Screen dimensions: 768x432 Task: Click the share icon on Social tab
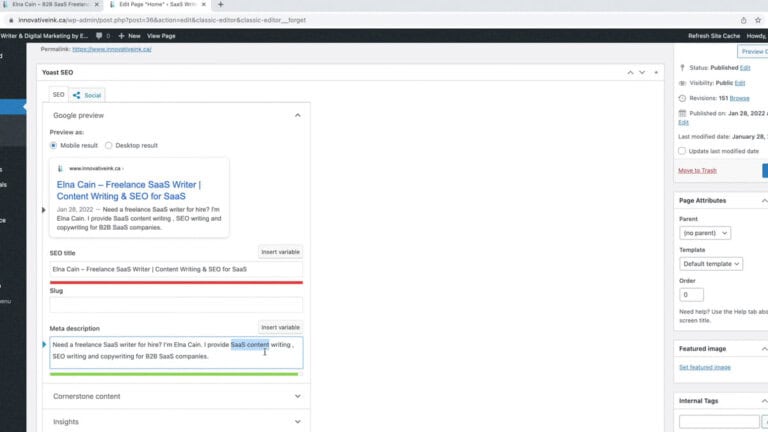tap(77, 95)
